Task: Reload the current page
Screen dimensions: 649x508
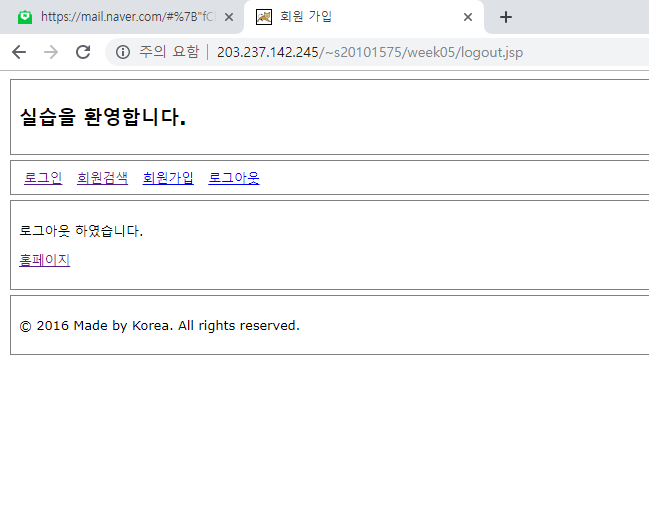Action: click(83, 52)
